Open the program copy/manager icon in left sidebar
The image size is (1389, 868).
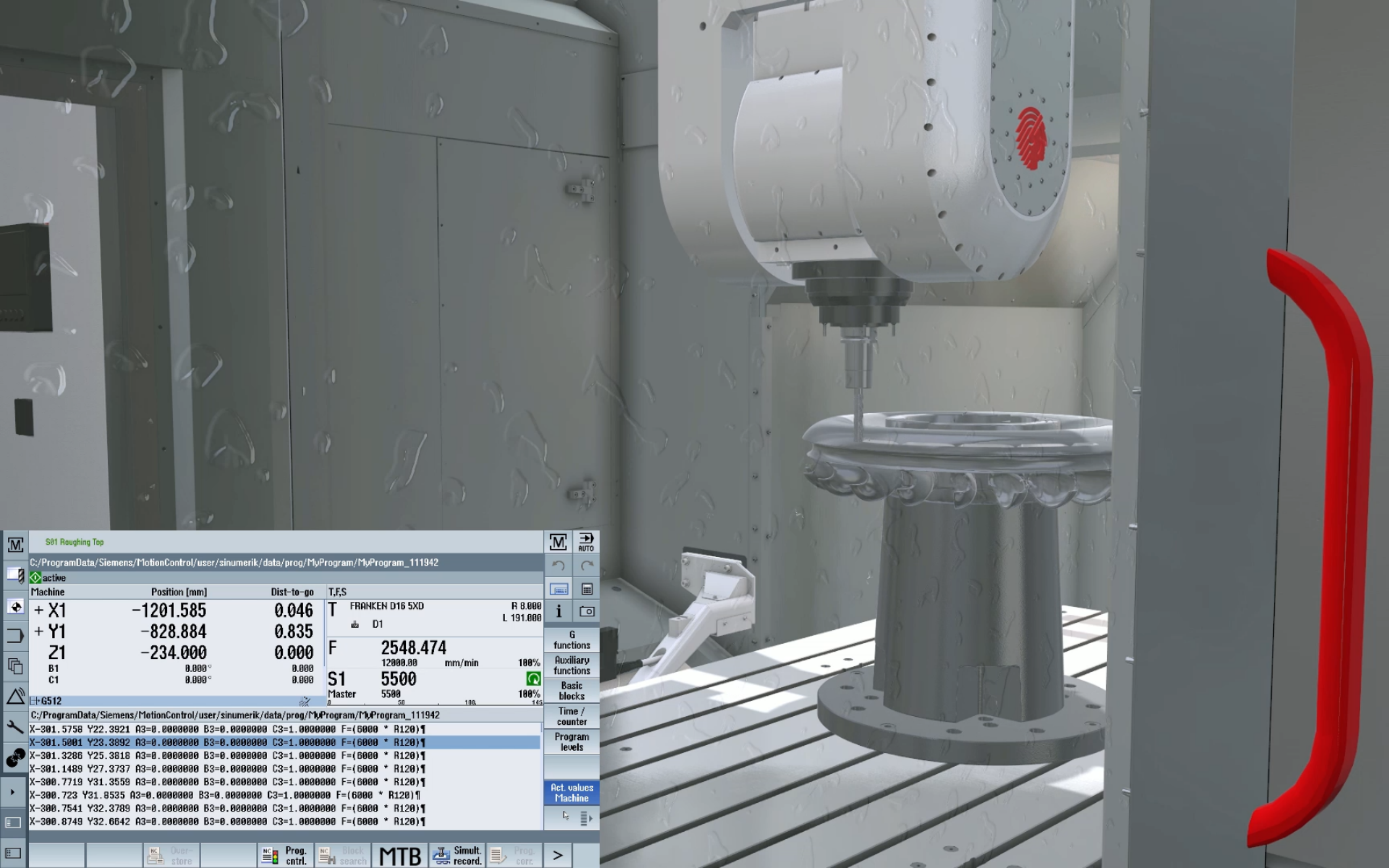(x=15, y=666)
